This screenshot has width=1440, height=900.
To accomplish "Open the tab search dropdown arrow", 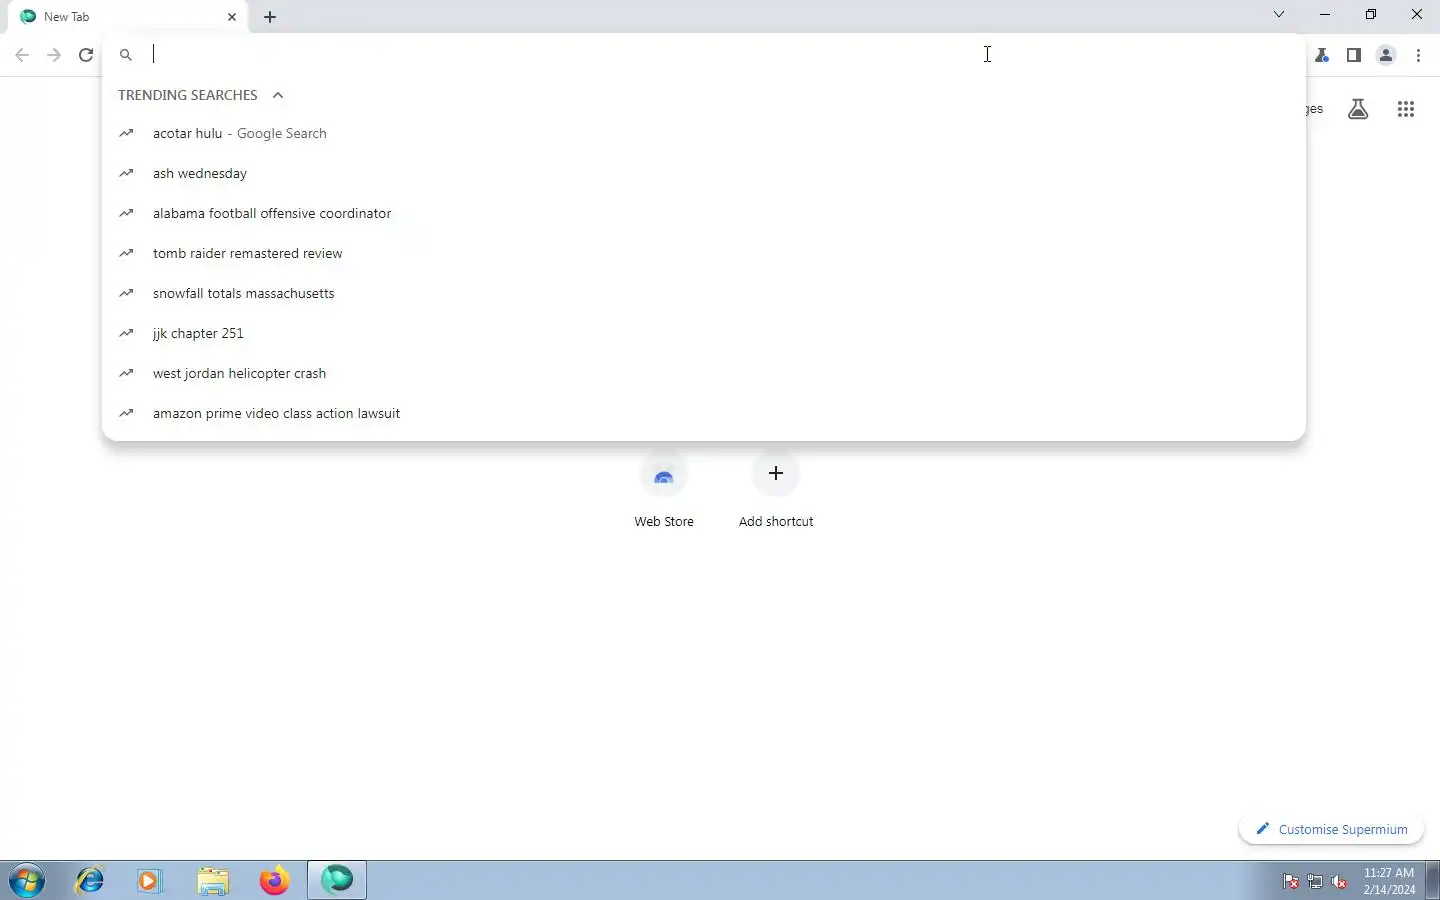I will click(x=1279, y=15).
